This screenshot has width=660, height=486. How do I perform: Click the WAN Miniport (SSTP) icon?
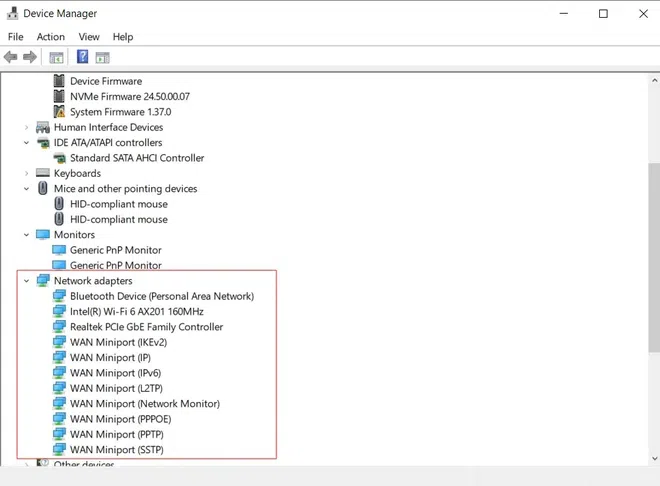tap(59, 449)
